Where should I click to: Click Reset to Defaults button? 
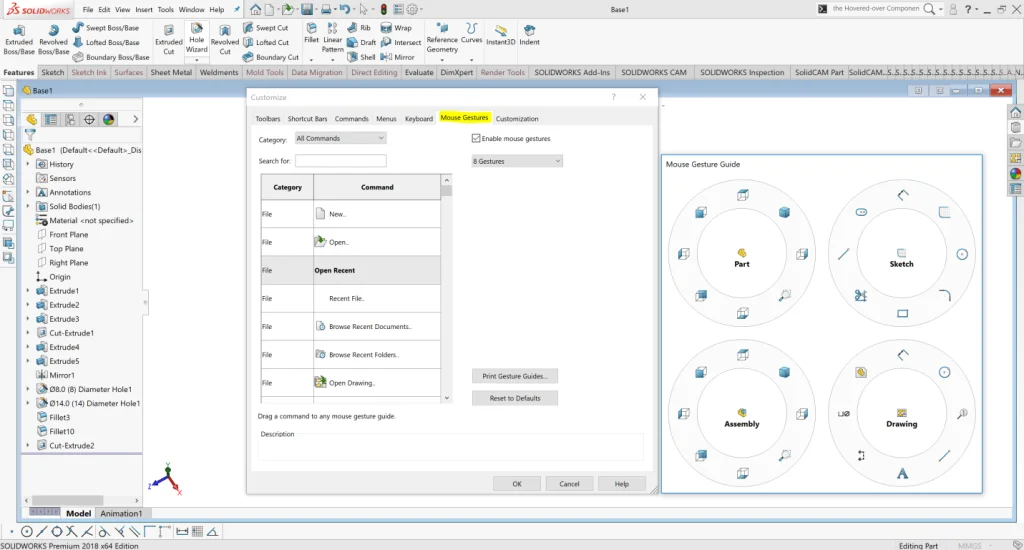[x=515, y=398]
